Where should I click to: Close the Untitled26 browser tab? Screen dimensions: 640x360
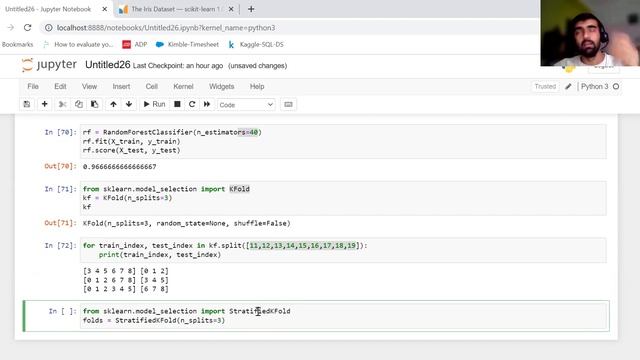point(104,9)
